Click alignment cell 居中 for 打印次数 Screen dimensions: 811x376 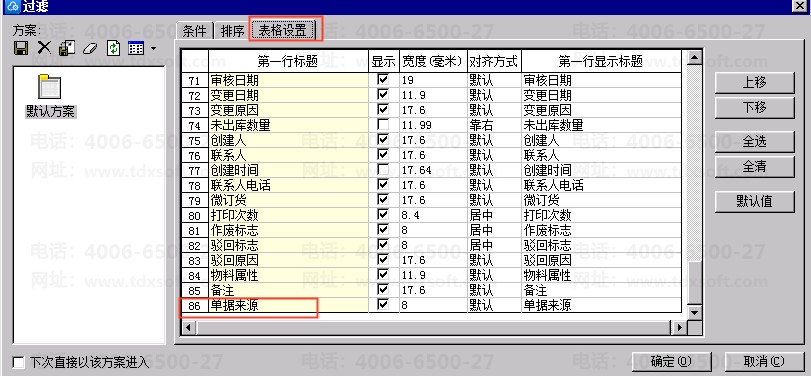494,215
